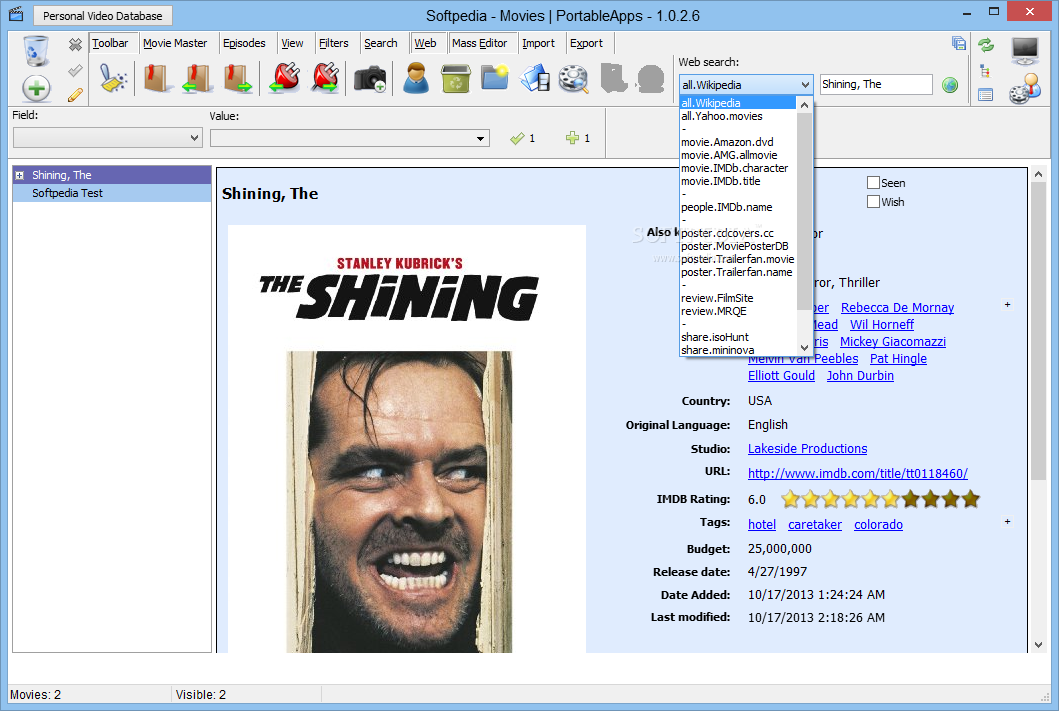
Task: Click the green plus add-filter icon
Action: 572,138
